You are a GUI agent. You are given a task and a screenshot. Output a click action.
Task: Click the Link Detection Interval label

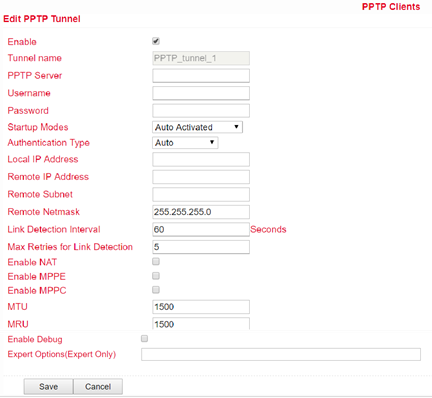tap(54, 229)
